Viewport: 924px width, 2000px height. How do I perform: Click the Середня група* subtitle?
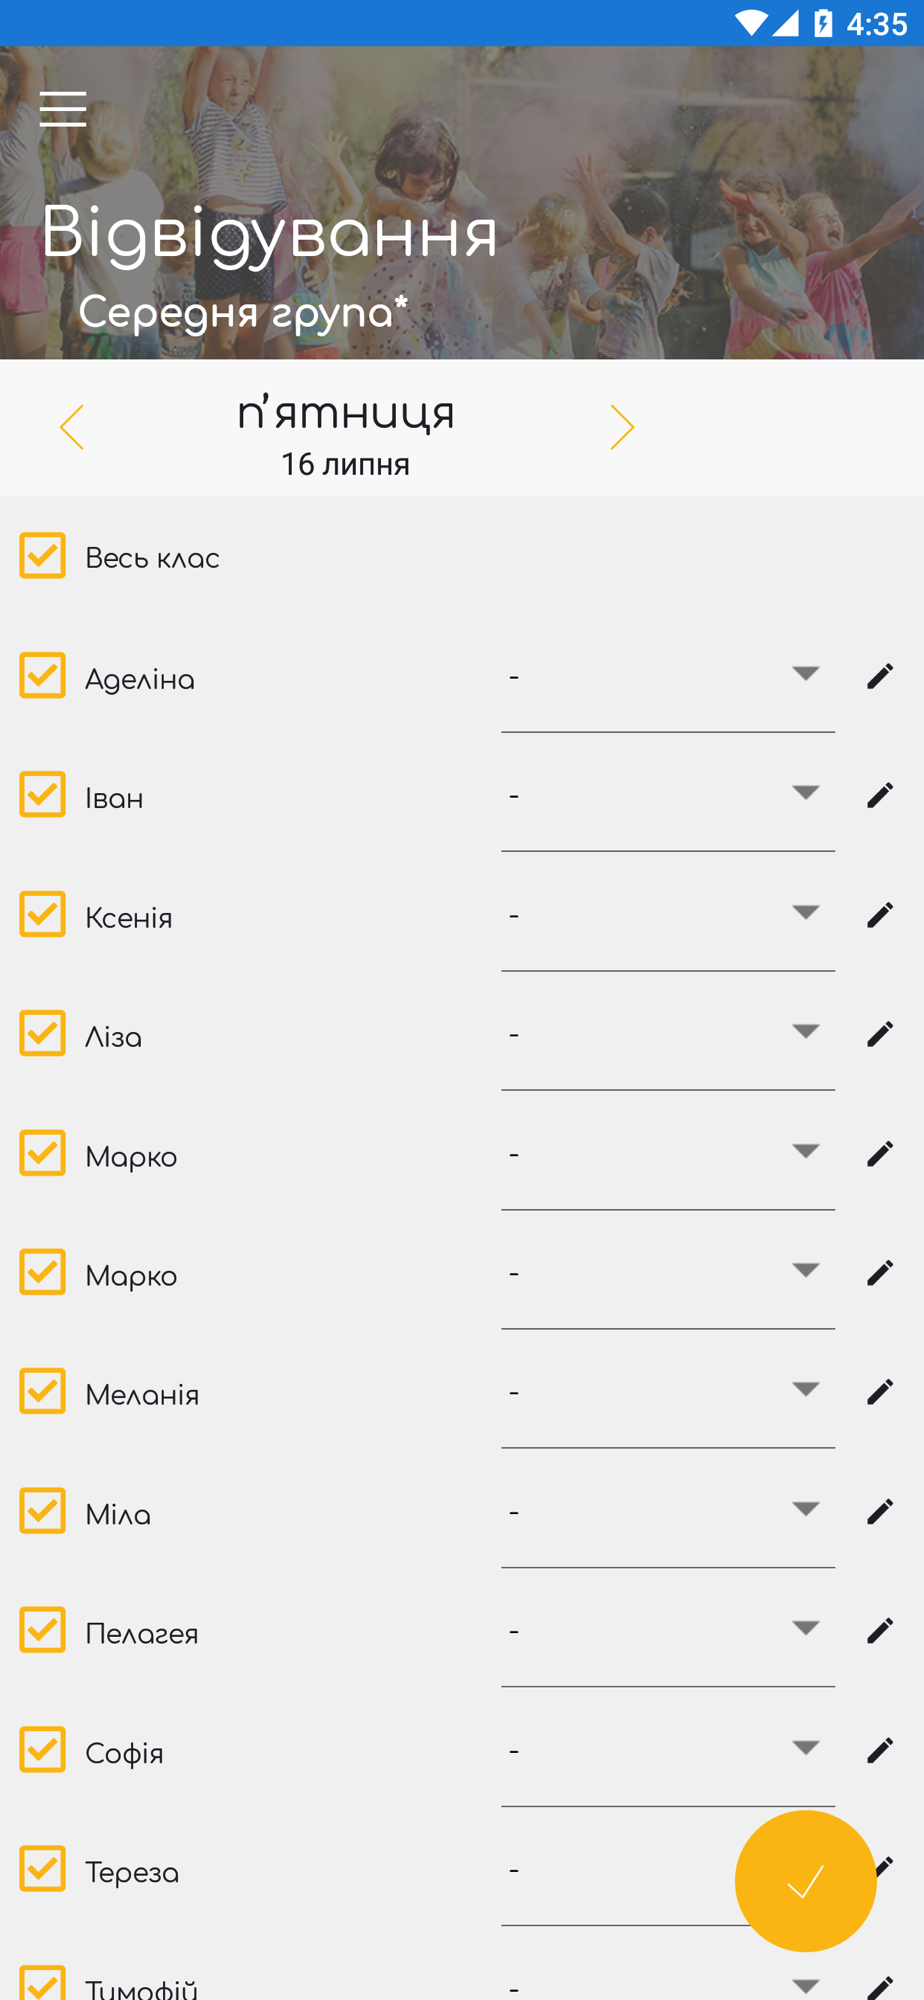click(243, 312)
